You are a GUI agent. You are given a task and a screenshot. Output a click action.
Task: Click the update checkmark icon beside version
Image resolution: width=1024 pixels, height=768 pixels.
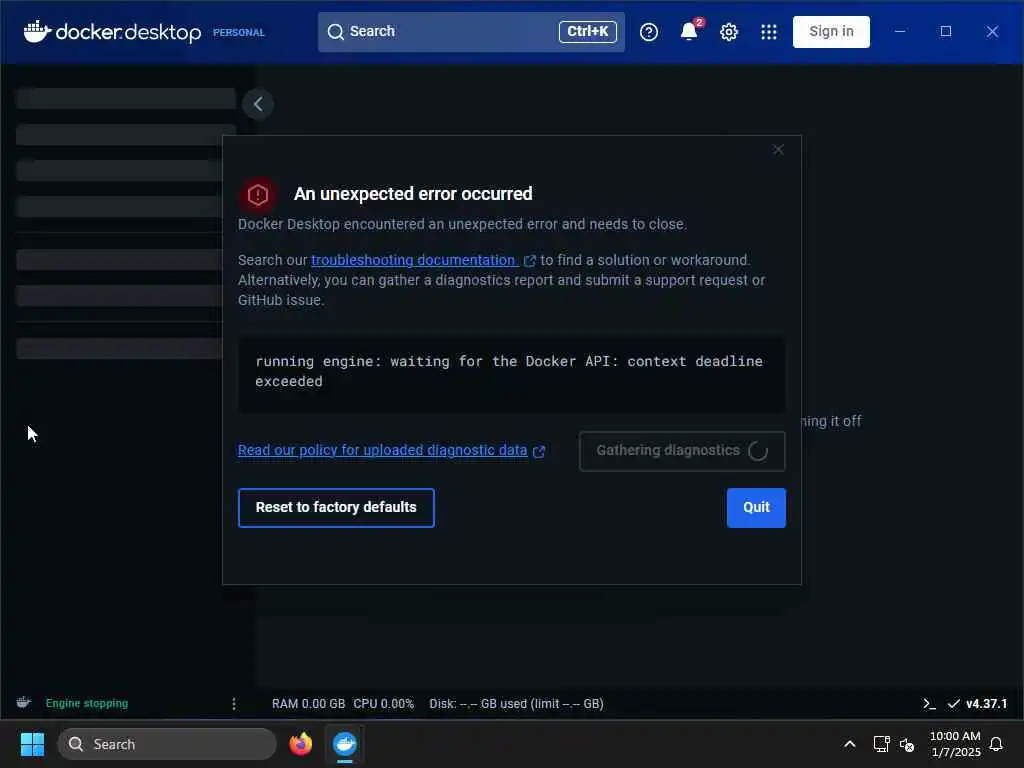pyautogui.click(x=953, y=703)
